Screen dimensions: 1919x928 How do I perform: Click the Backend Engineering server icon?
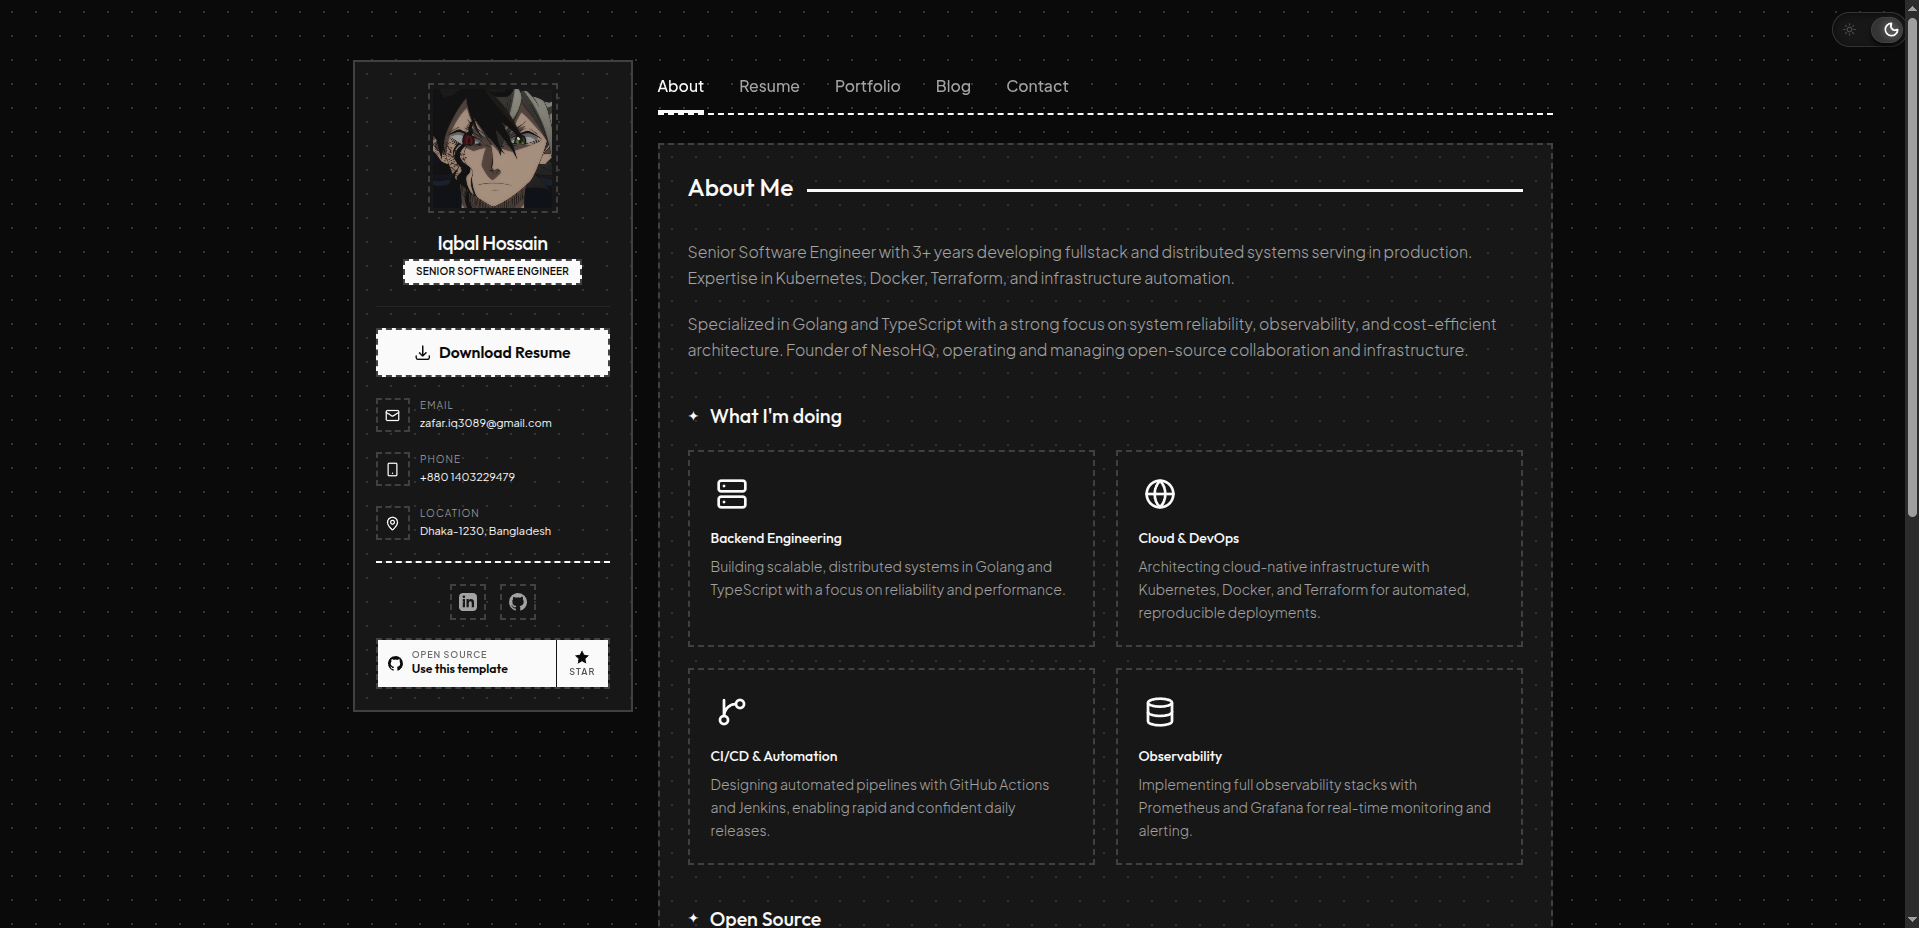coord(732,494)
